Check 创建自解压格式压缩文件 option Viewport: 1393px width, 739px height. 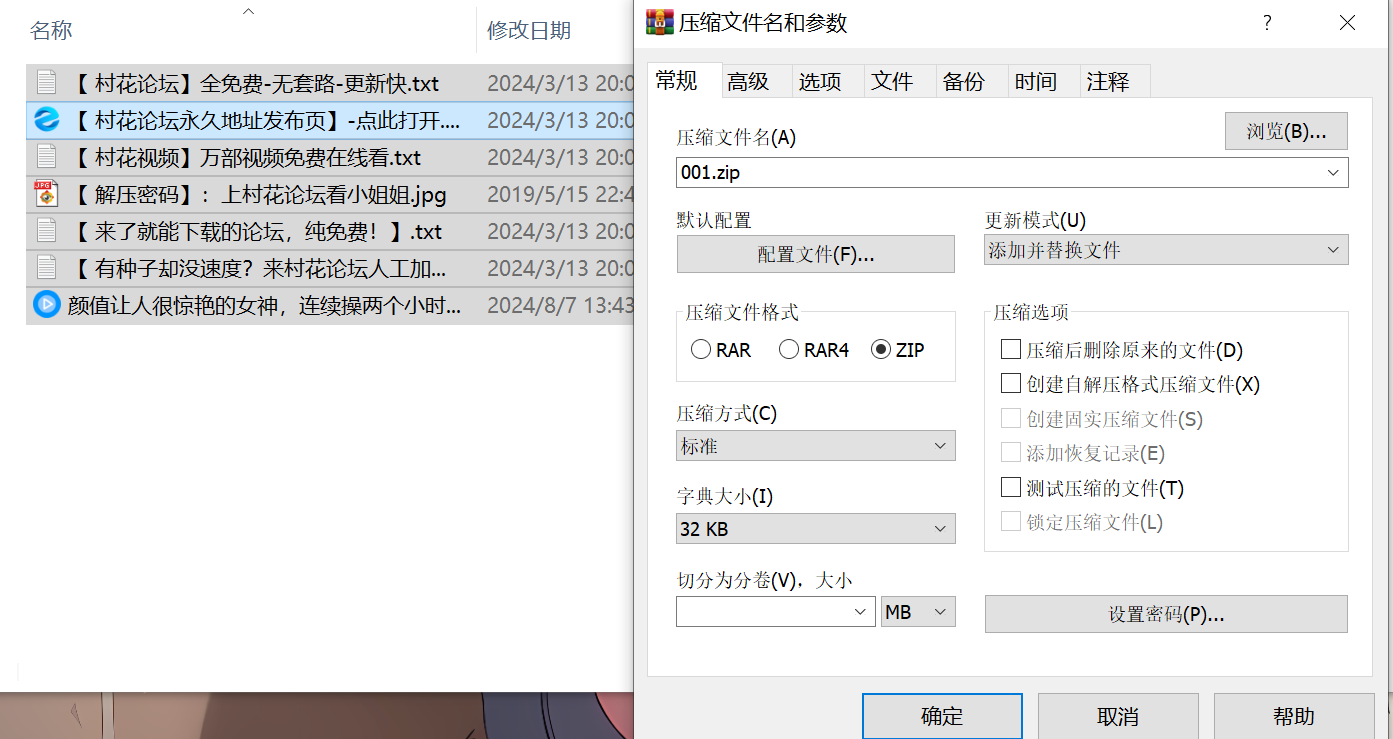pyautogui.click(x=1010, y=384)
